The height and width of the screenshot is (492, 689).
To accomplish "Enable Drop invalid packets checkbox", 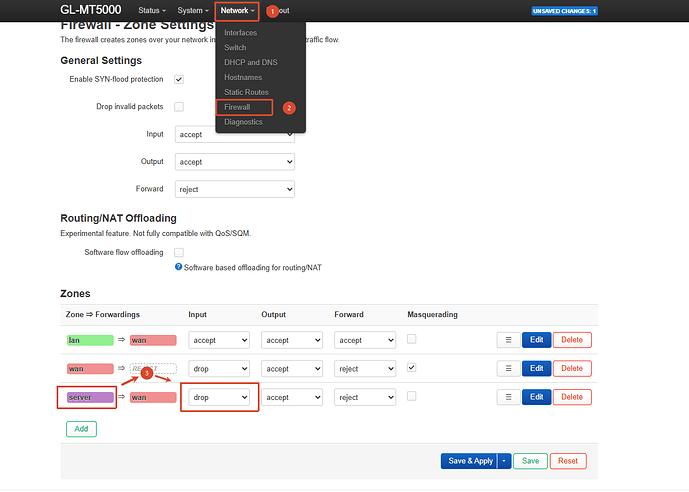I will [179, 107].
